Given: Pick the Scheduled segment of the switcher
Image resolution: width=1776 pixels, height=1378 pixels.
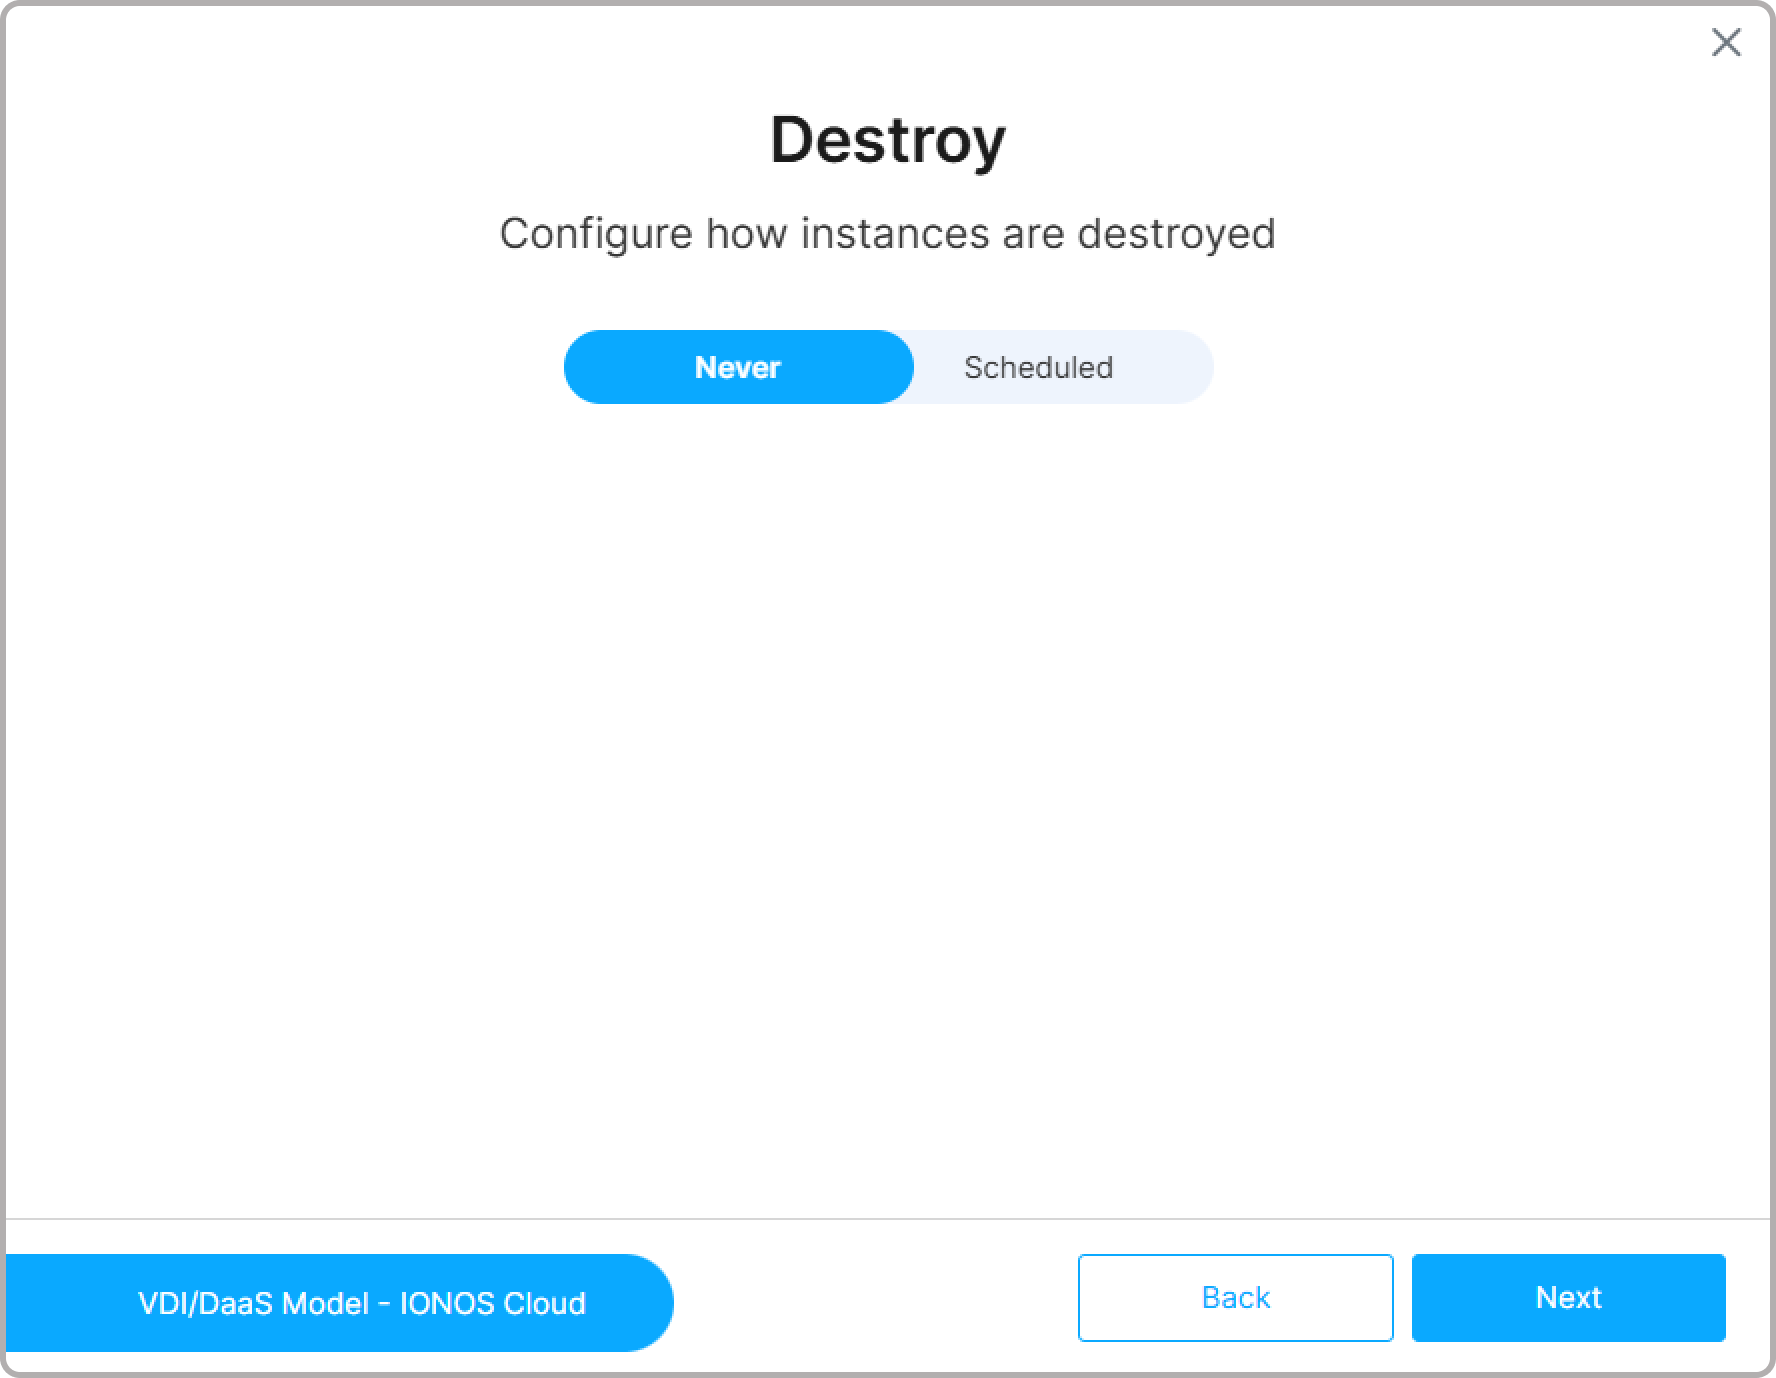Looking at the screenshot, I should point(1038,367).
